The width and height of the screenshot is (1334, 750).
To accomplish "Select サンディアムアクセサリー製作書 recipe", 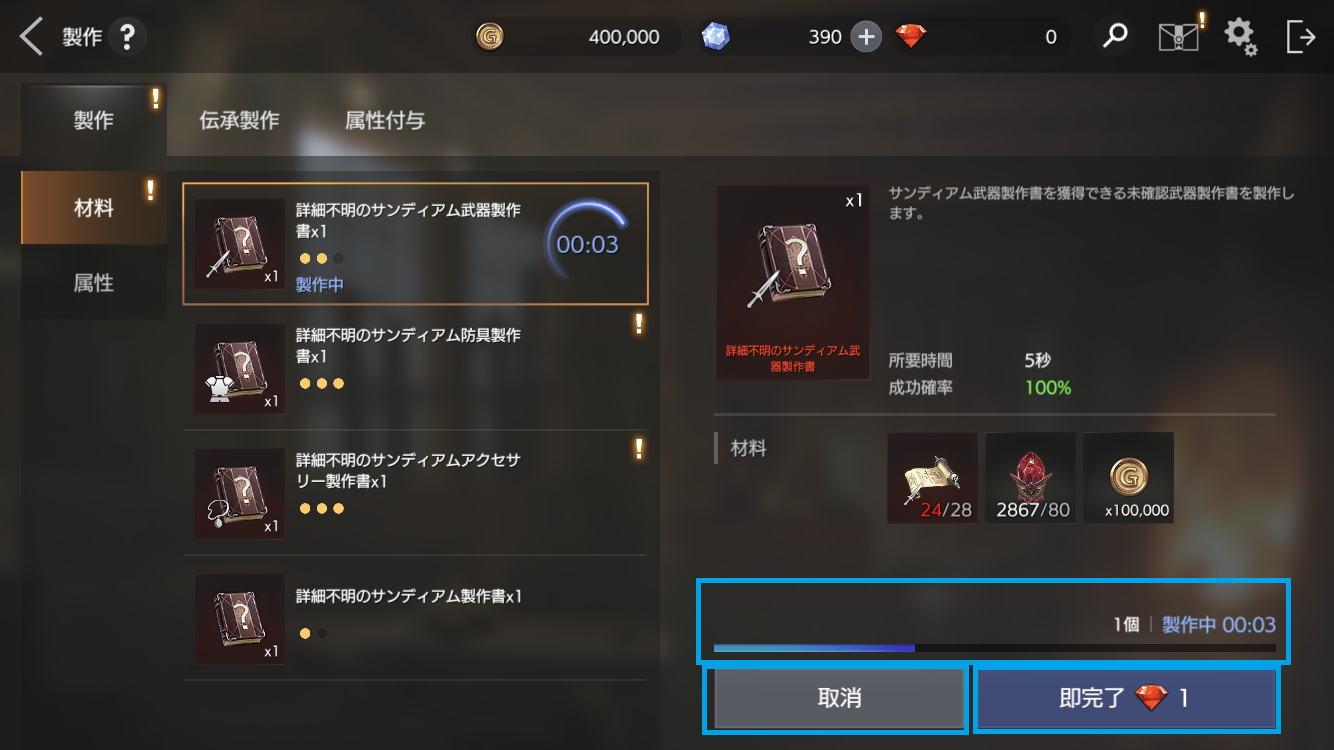I will coord(415,494).
